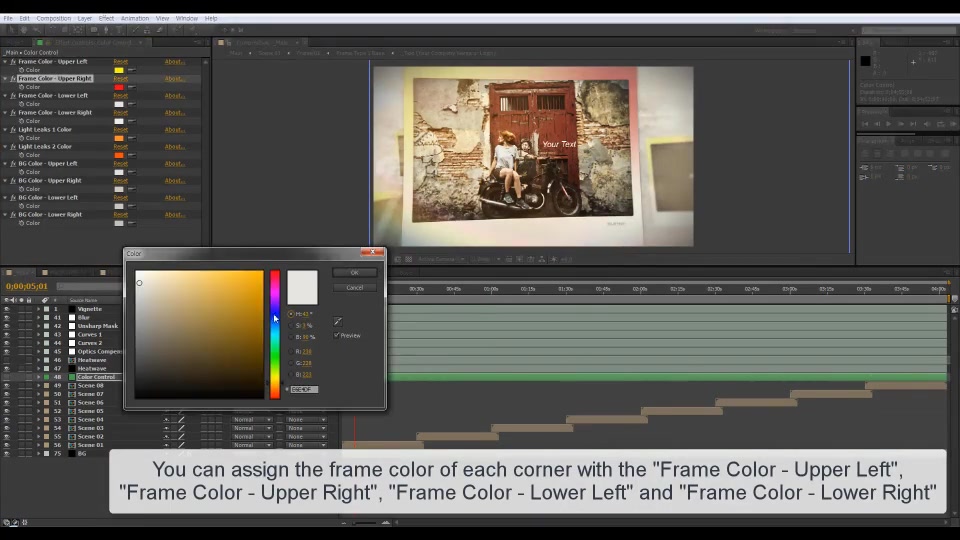
Task: Confirm color with OK button
Action: coord(354,273)
